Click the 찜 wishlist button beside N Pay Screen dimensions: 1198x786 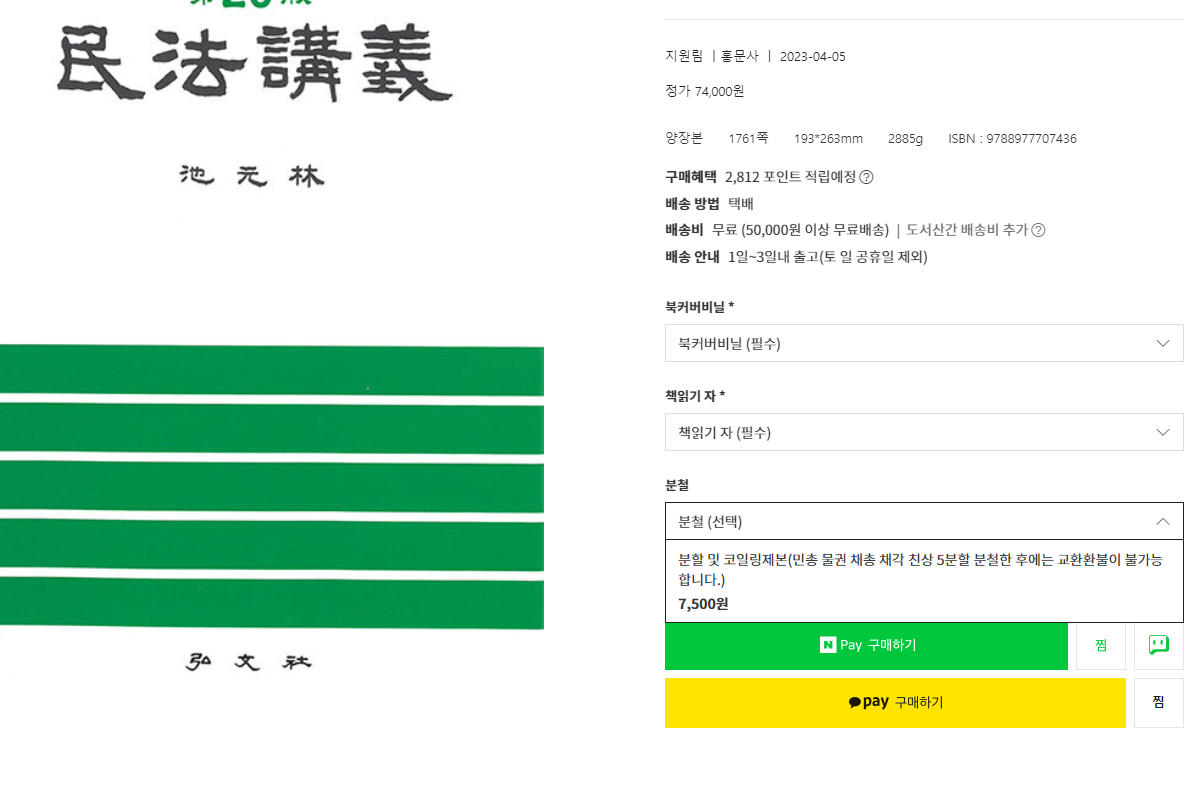(x=1100, y=645)
